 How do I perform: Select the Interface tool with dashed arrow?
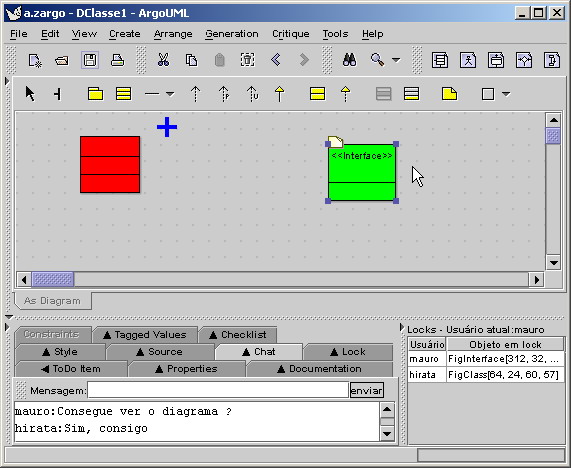point(345,94)
